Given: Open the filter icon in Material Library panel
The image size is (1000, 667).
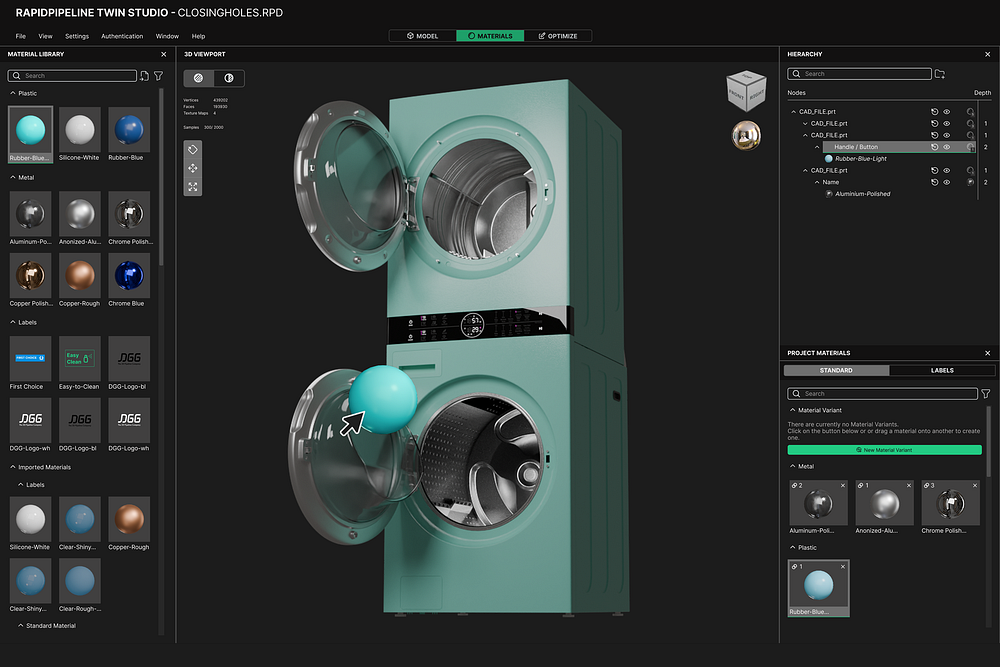Looking at the screenshot, I should point(157,75).
